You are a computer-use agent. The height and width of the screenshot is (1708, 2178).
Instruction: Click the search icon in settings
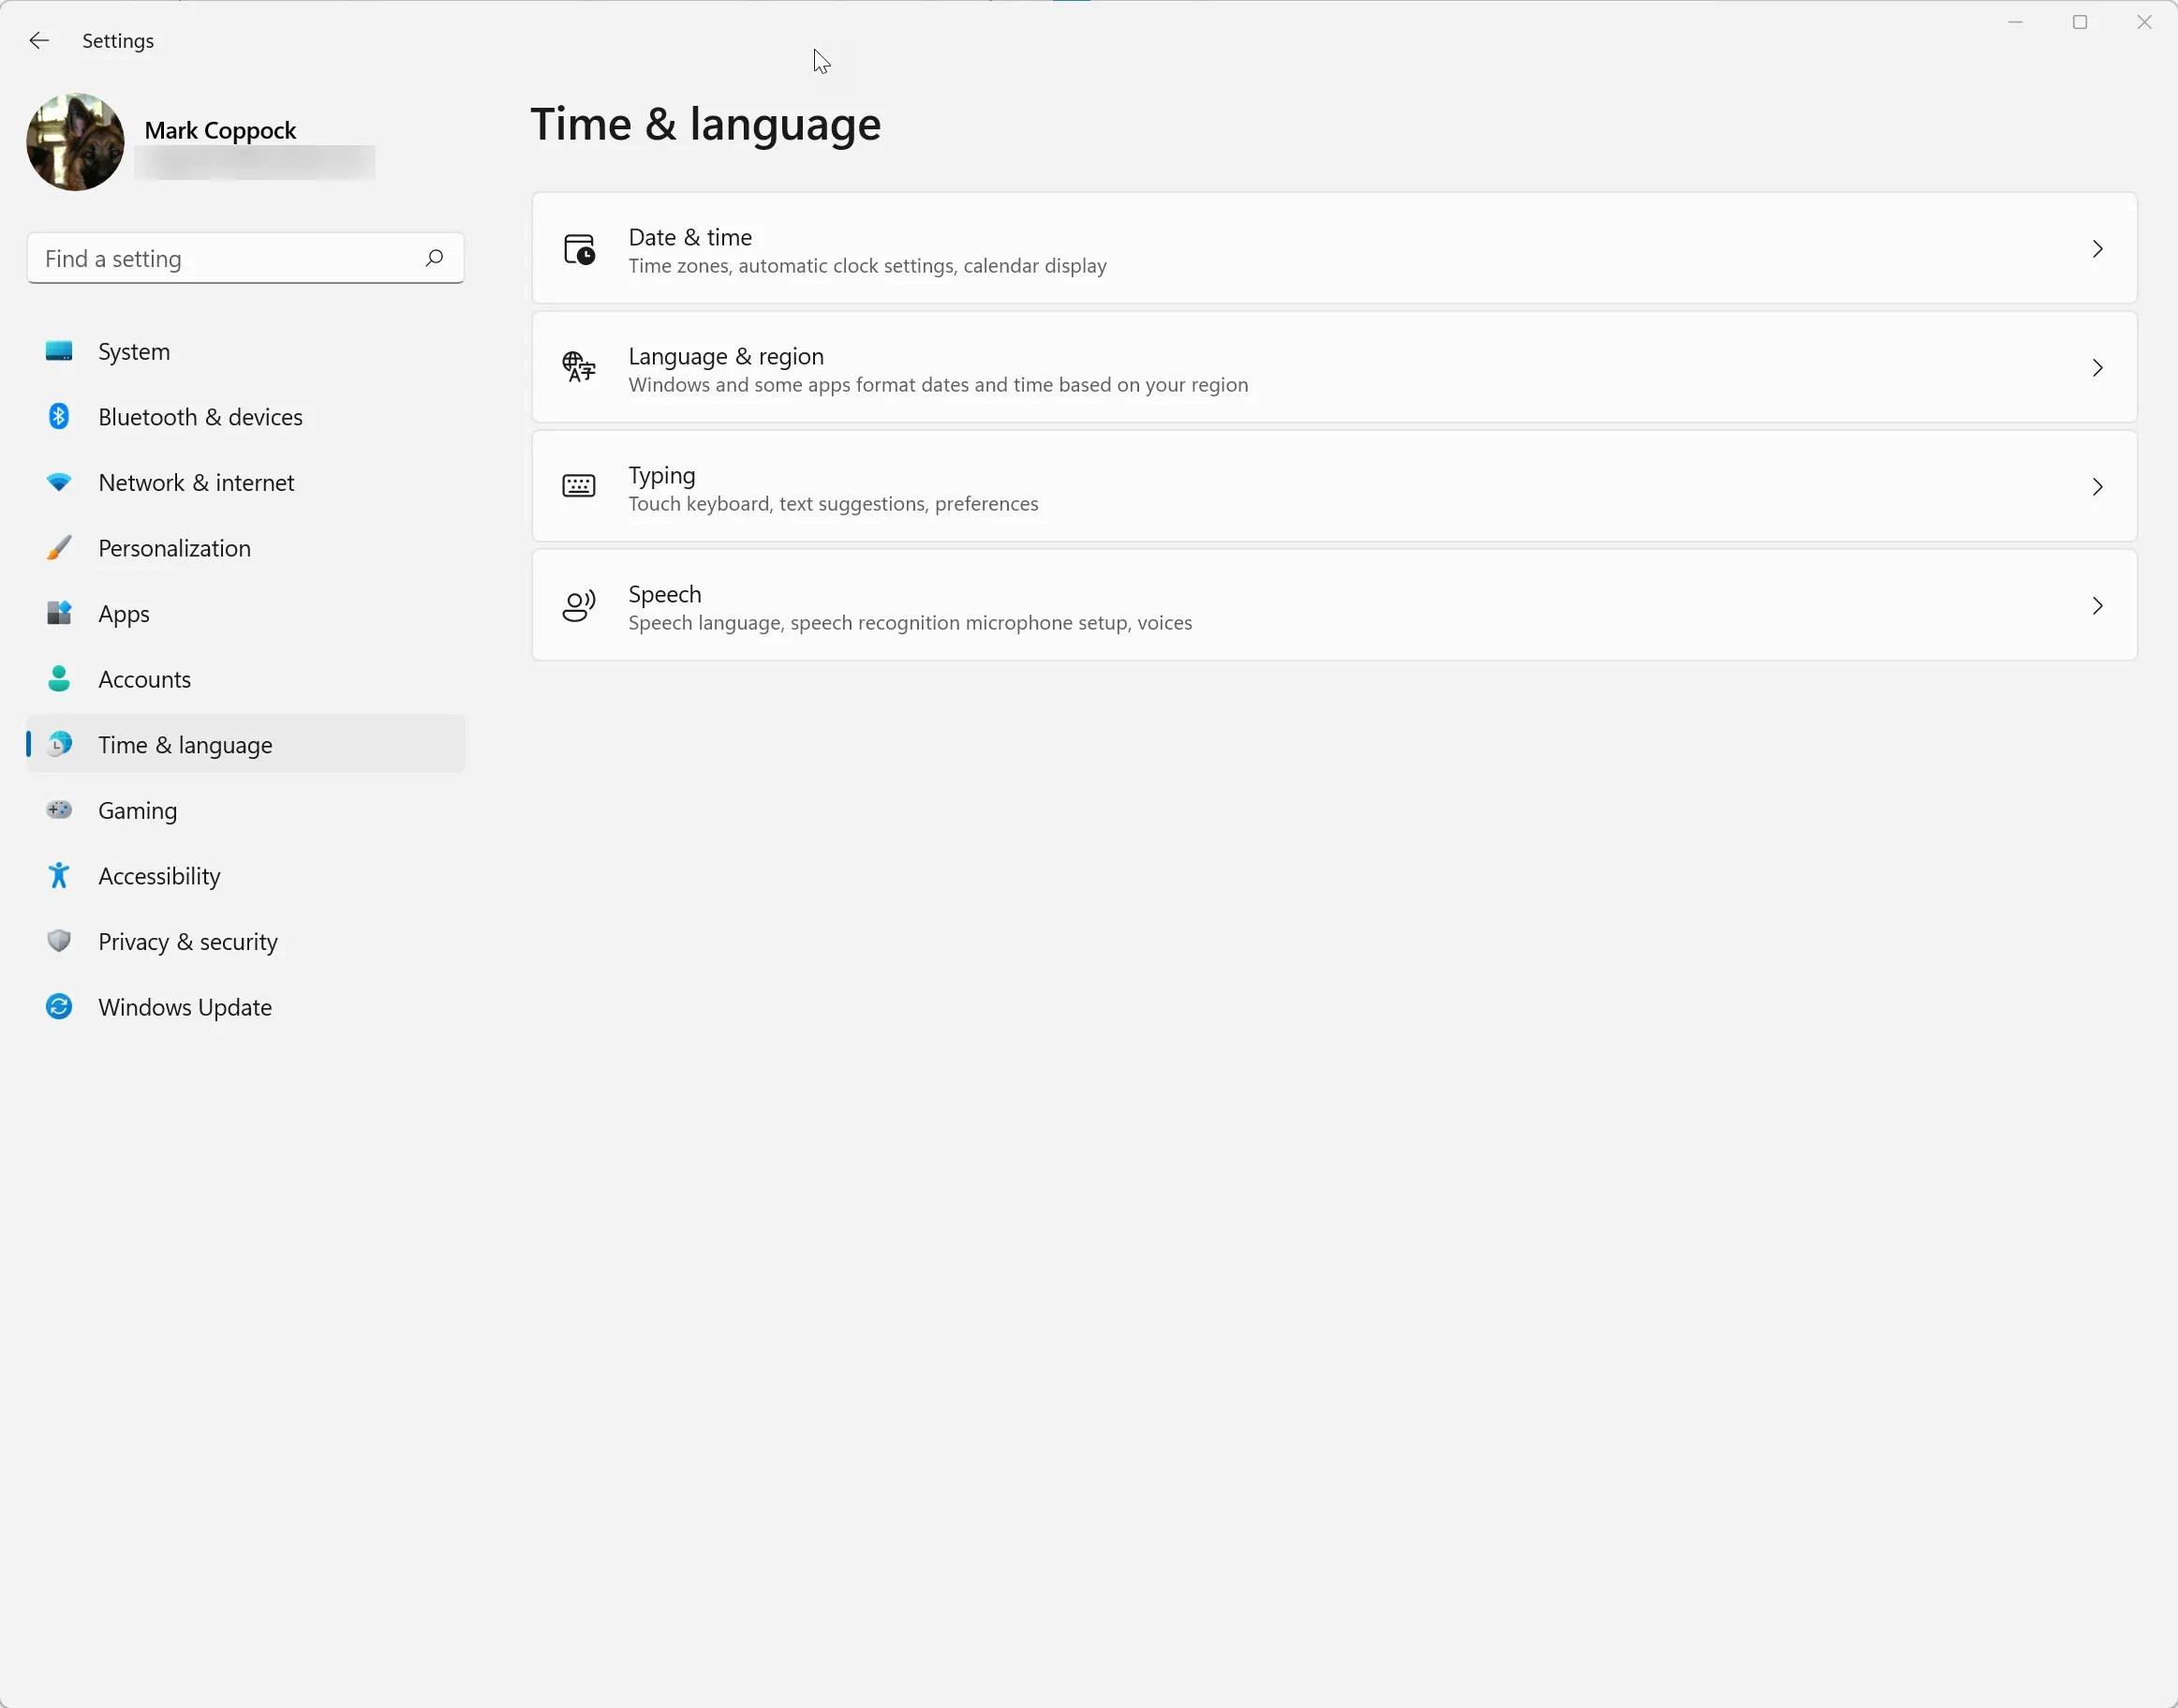(x=435, y=259)
